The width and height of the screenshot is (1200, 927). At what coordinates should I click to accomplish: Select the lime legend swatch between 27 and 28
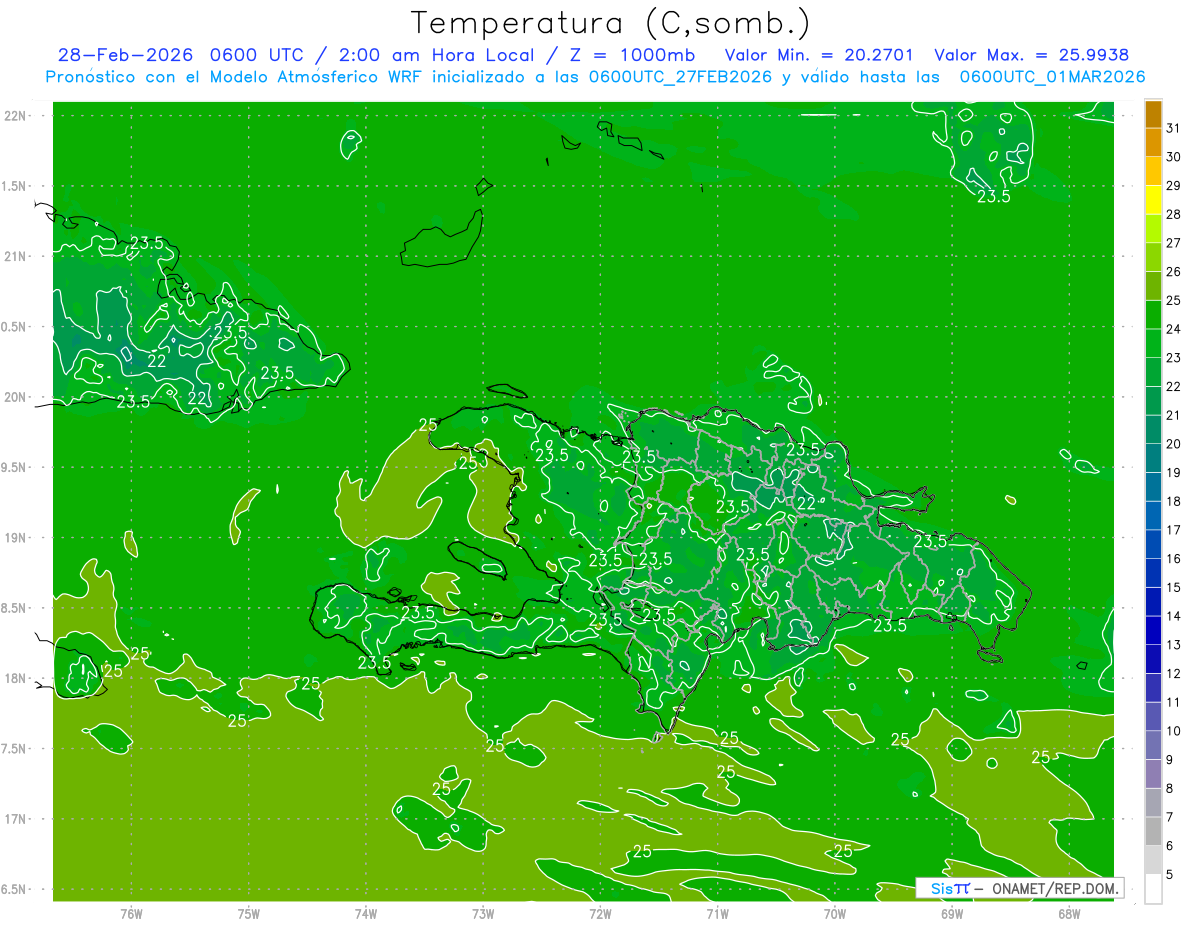tap(1153, 229)
